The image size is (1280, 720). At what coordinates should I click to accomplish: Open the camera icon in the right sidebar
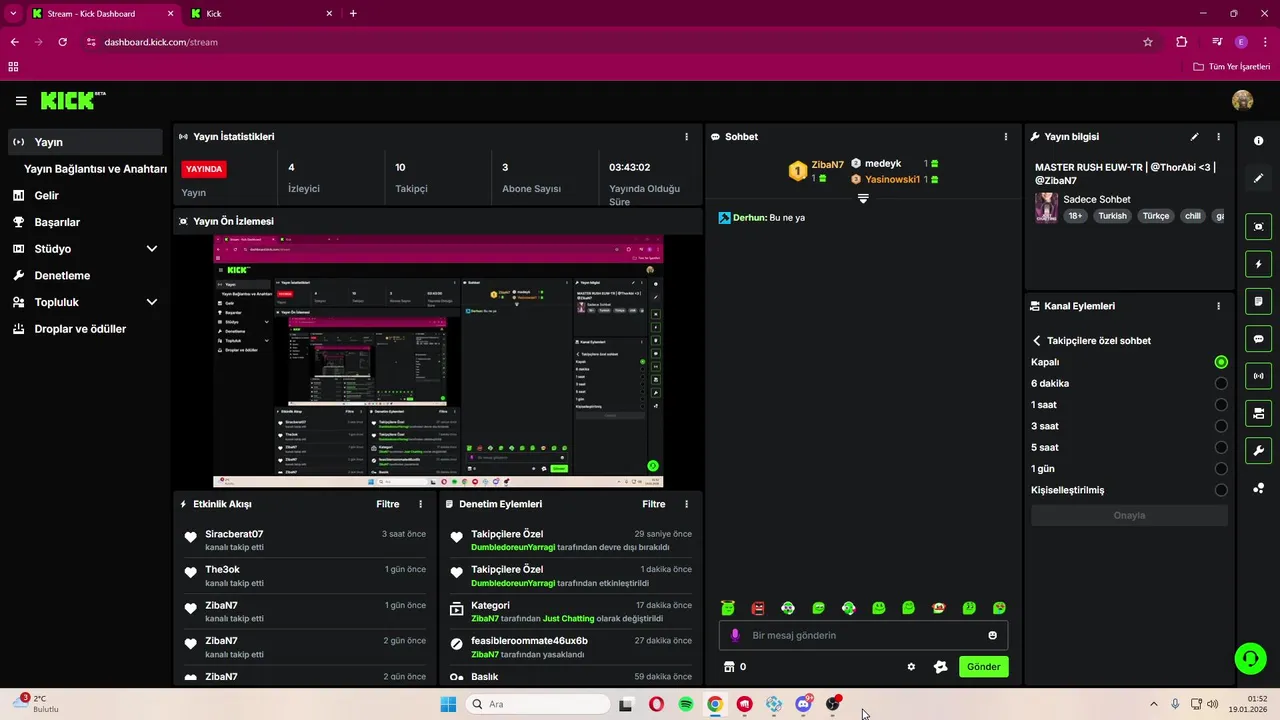click(x=1258, y=413)
